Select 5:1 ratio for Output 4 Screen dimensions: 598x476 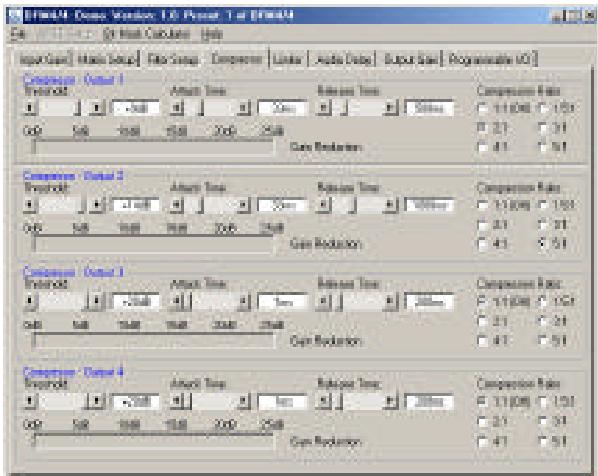point(543,441)
